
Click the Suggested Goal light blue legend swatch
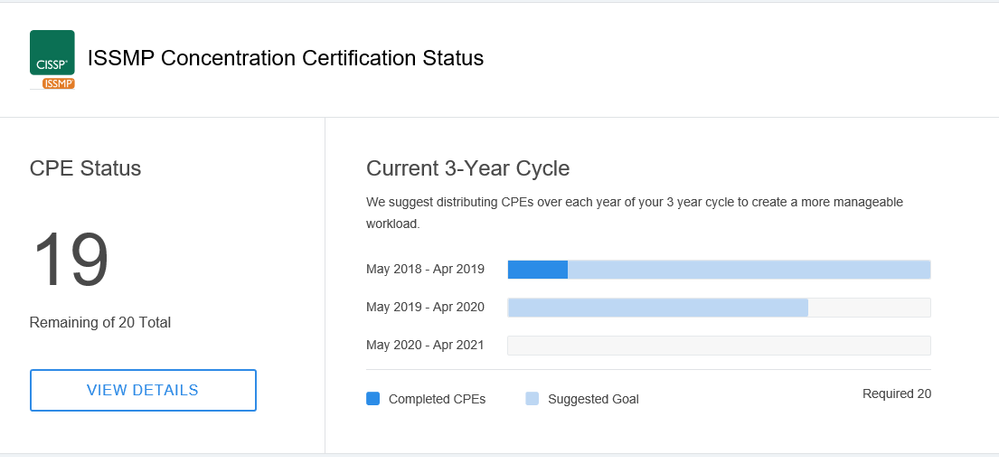click(x=532, y=398)
